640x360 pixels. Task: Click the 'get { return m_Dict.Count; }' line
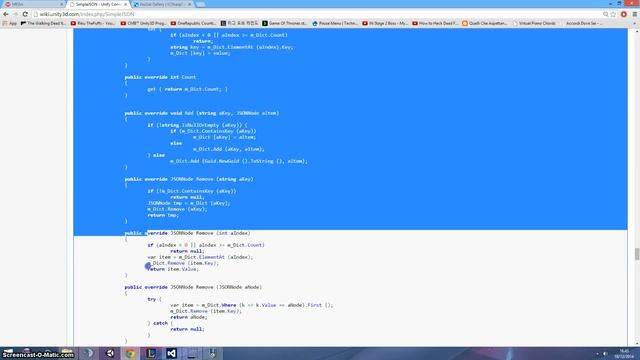click(187, 89)
